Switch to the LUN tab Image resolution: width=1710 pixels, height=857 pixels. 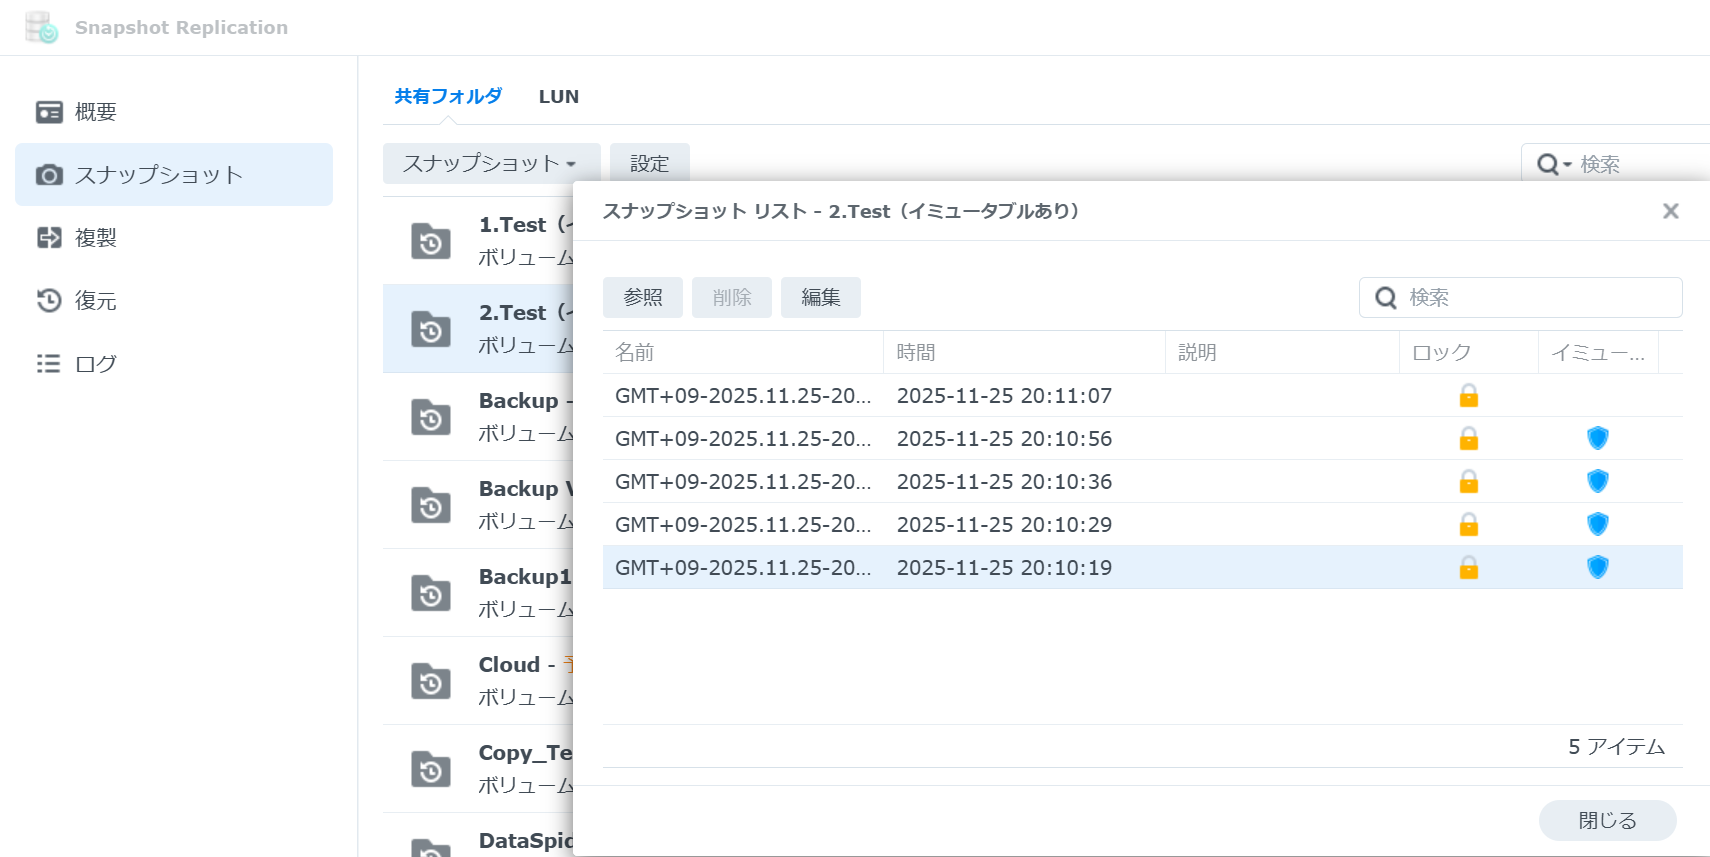pos(558,97)
